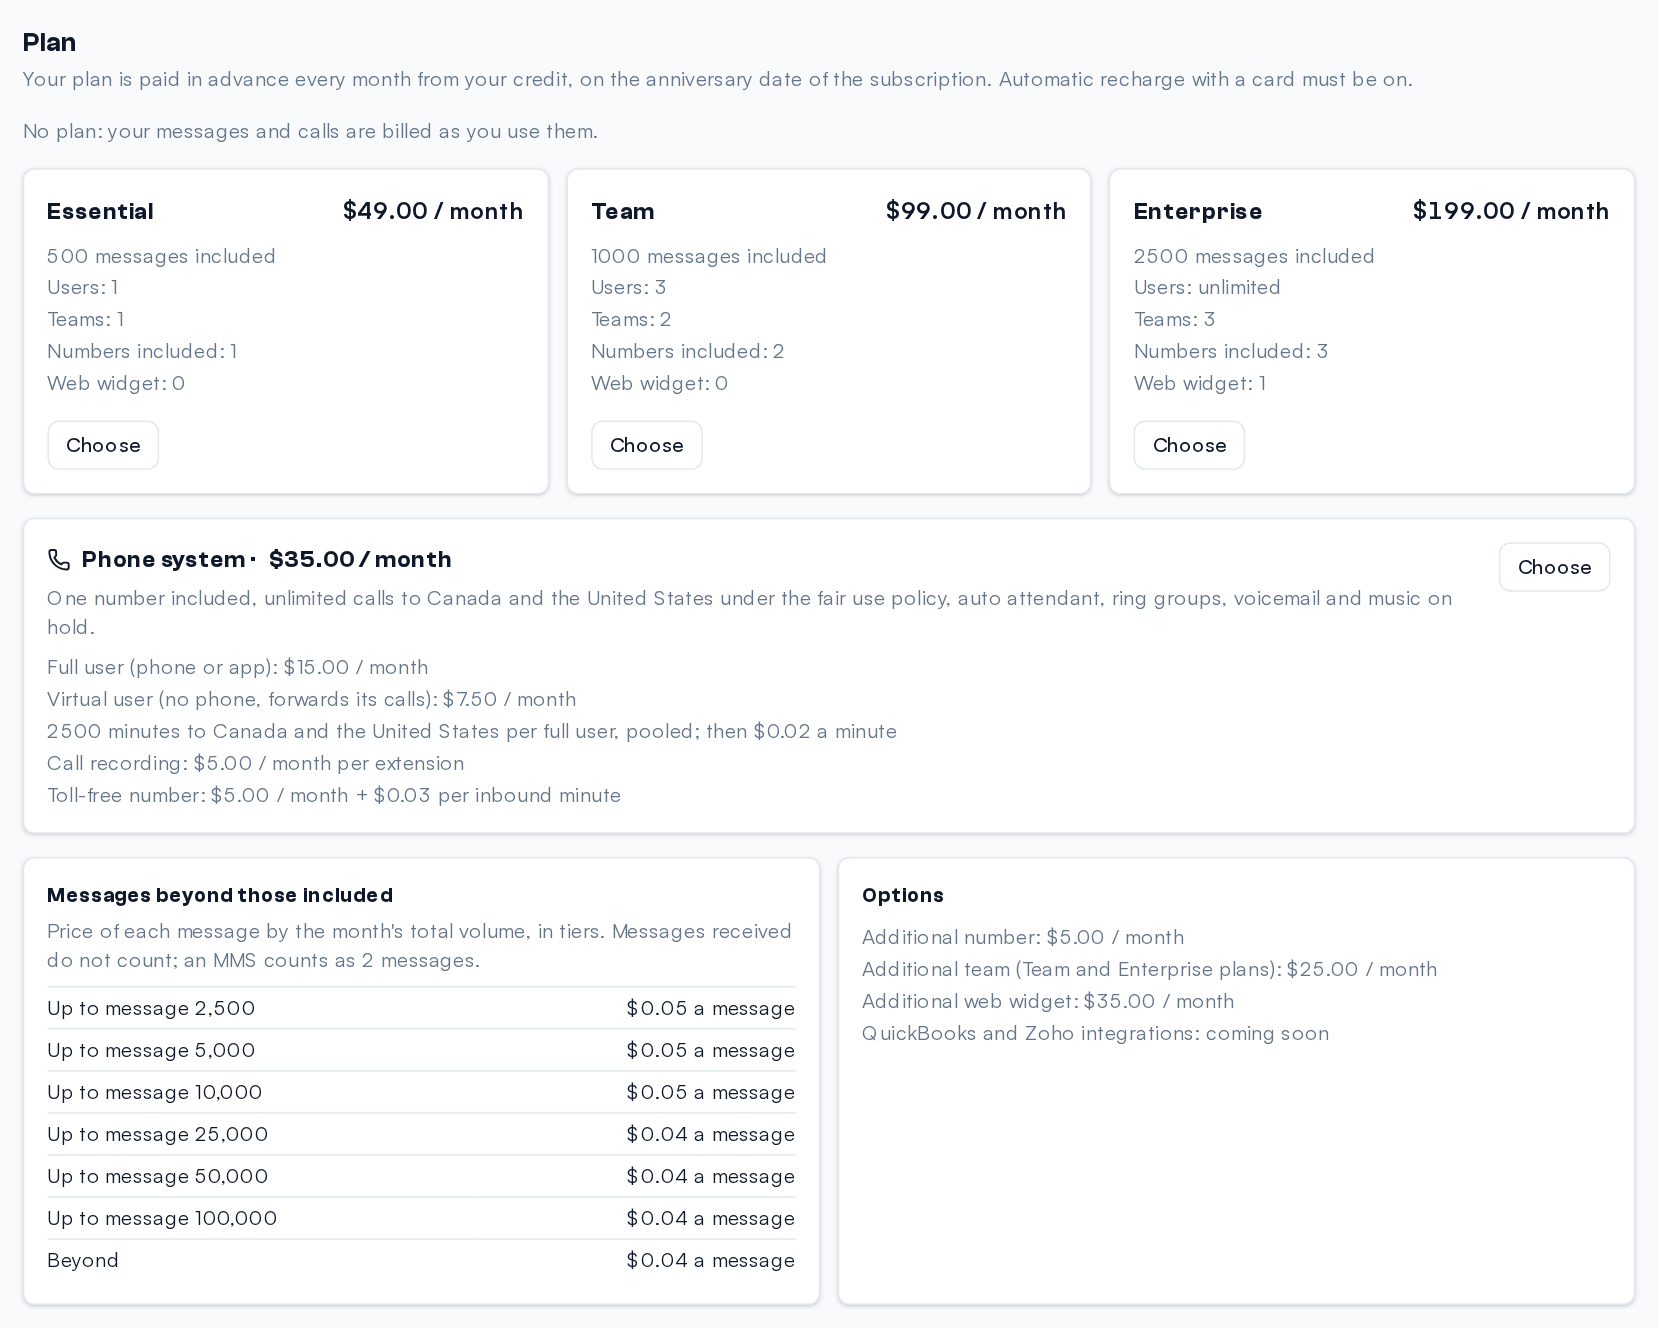1659x1328 pixels.
Task: Click 'Web widget: 1' line
Action: pos(1200,384)
